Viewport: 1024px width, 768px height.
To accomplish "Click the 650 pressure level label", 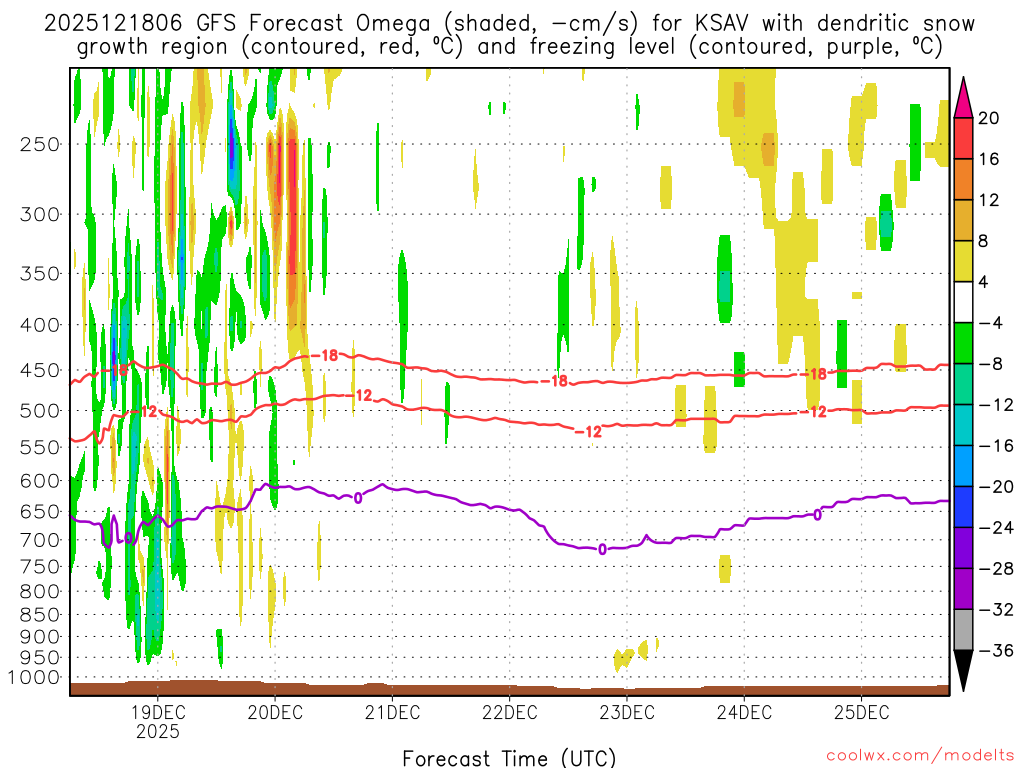I will [40, 511].
